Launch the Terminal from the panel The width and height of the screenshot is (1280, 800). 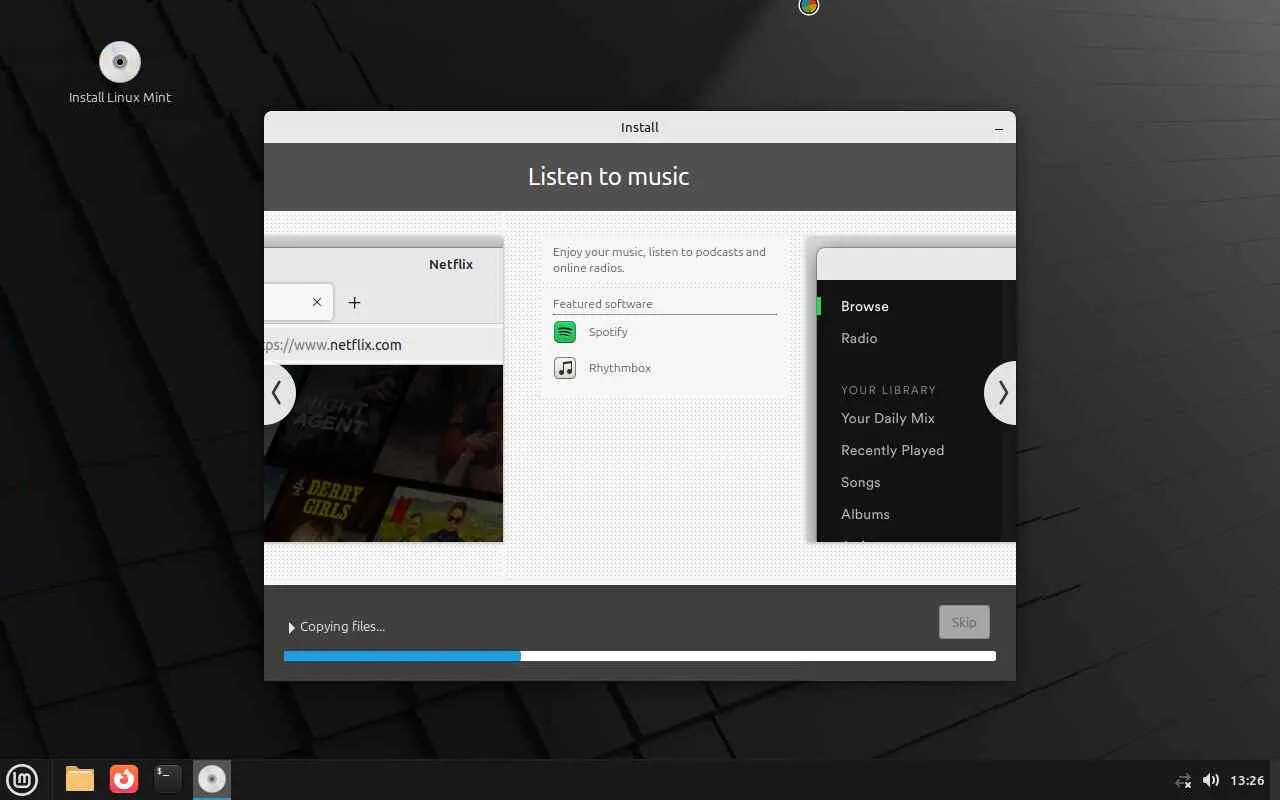pyautogui.click(x=168, y=779)
